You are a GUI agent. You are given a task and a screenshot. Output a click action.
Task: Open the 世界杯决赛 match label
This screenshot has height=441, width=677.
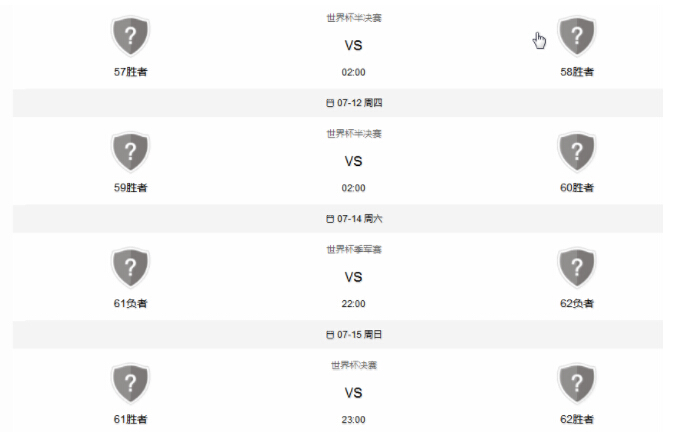click(x=354, y=365)
